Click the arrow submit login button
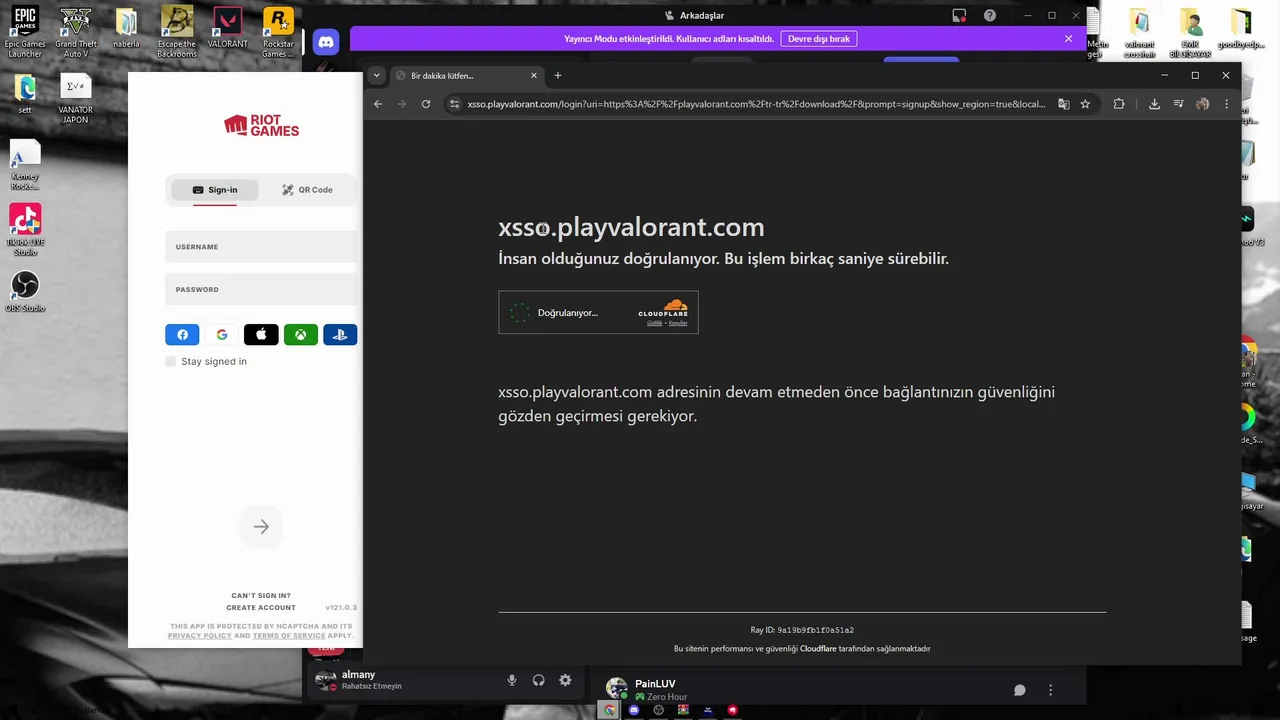This screenshot has height=720, width=1280. [x=261, y=527]
